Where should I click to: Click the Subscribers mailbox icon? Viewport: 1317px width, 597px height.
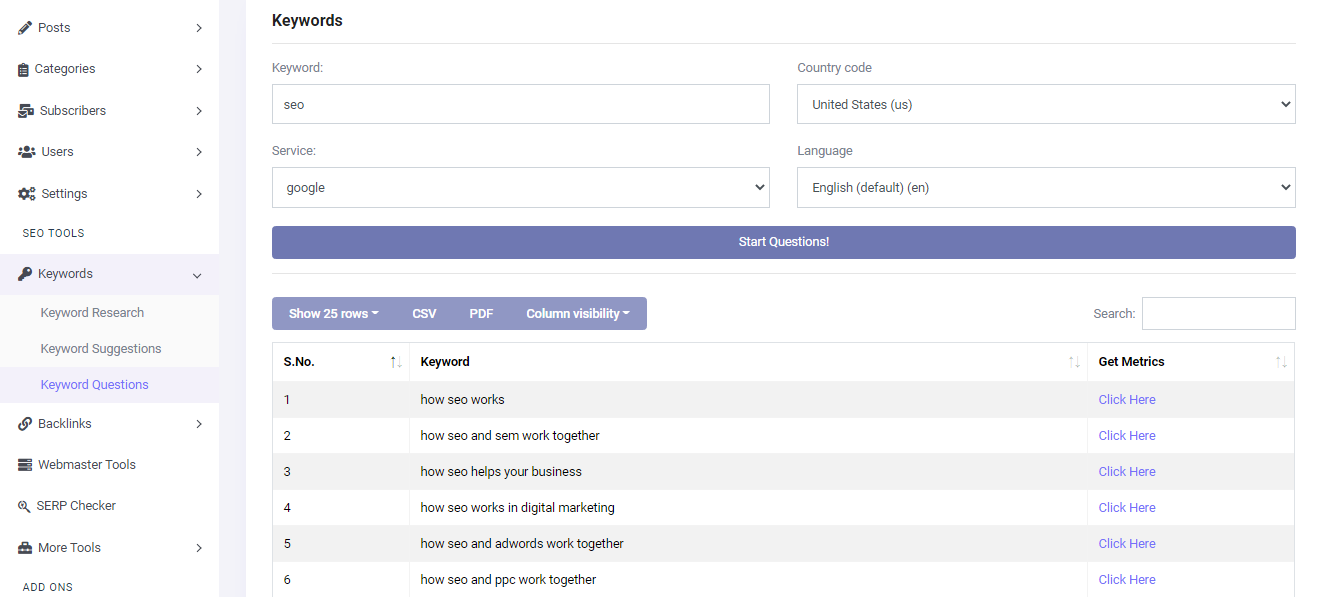coord(26,111)
